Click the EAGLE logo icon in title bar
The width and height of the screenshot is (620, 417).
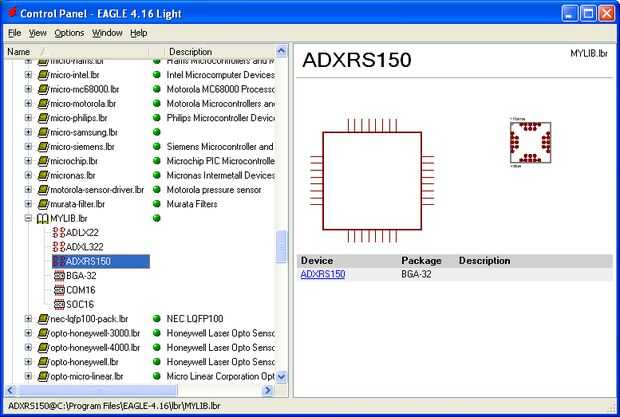(x=12, y=12)
